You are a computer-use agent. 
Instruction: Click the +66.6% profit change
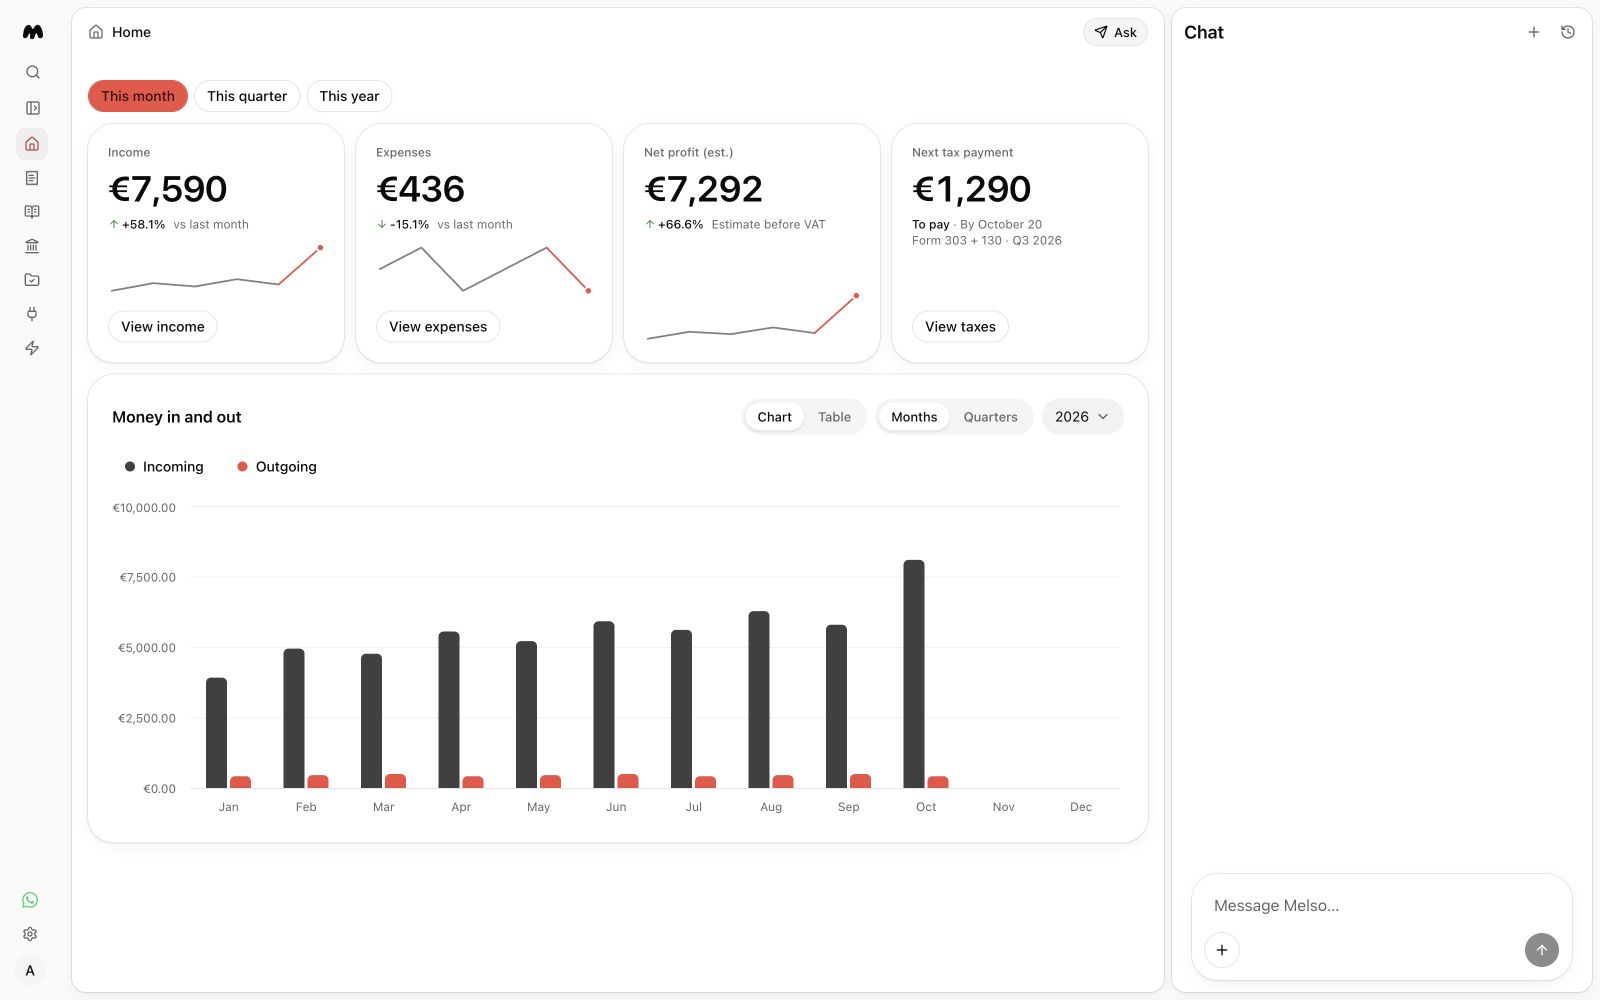pos(674,225)
